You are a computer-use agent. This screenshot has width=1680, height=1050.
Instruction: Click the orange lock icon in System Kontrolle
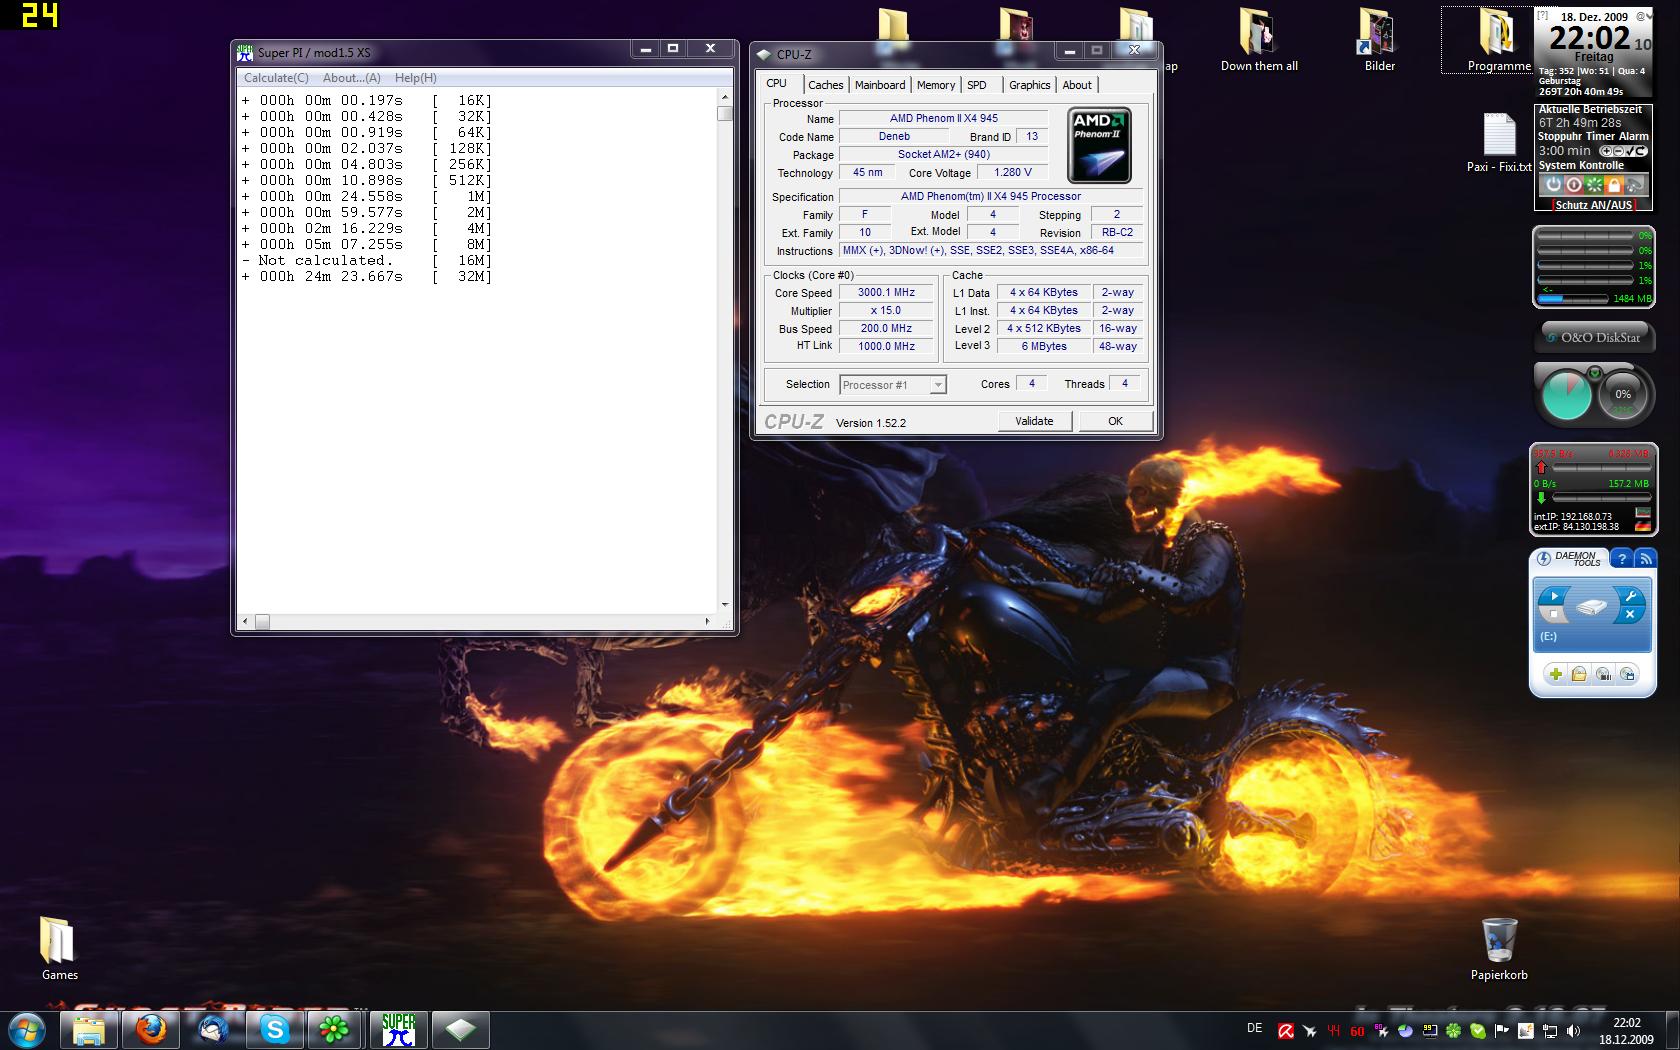pos(1614,185)
